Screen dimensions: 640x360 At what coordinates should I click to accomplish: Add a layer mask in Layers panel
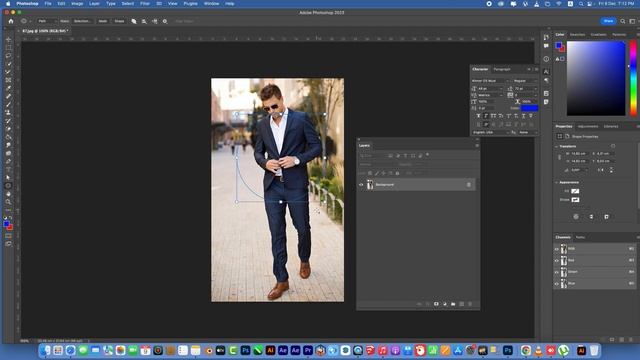coord(436,304)
